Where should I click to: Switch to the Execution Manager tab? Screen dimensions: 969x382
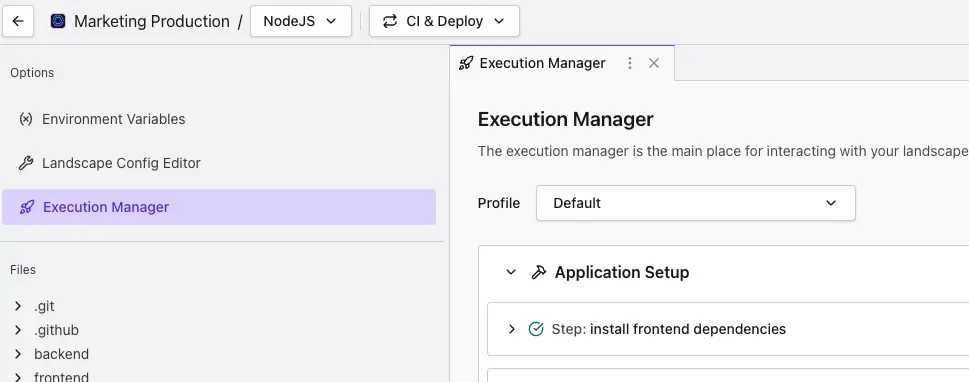(x=562, y=63)
